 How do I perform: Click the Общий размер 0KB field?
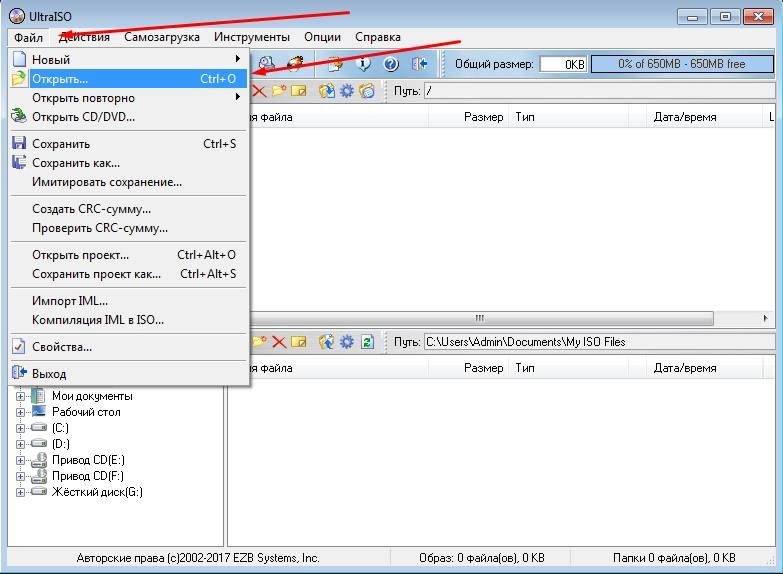563,64
